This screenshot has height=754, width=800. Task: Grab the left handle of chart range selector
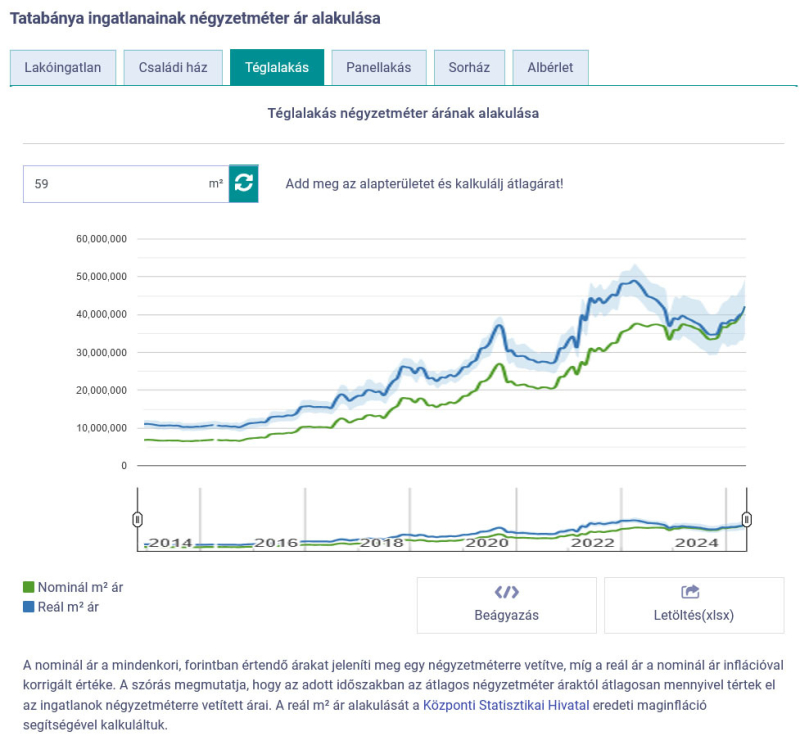(138, 518)
